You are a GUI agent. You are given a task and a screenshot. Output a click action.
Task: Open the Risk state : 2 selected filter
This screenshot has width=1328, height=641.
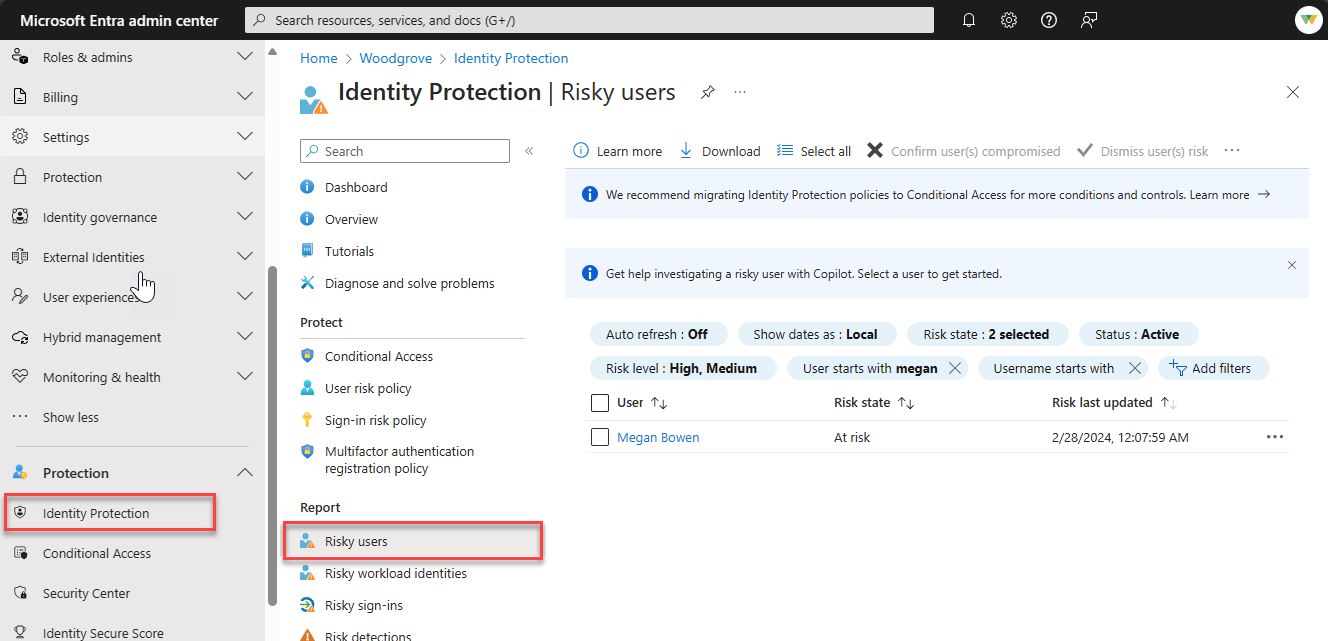[x=987, y=334]
